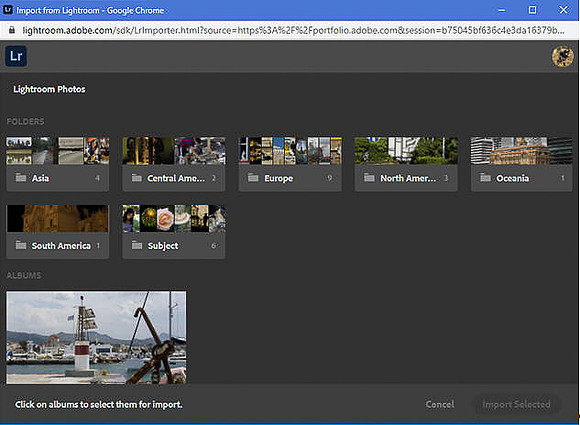Click the North America folder icon
This screenshot has width=580, height=425.
click(x=369, y=178)
